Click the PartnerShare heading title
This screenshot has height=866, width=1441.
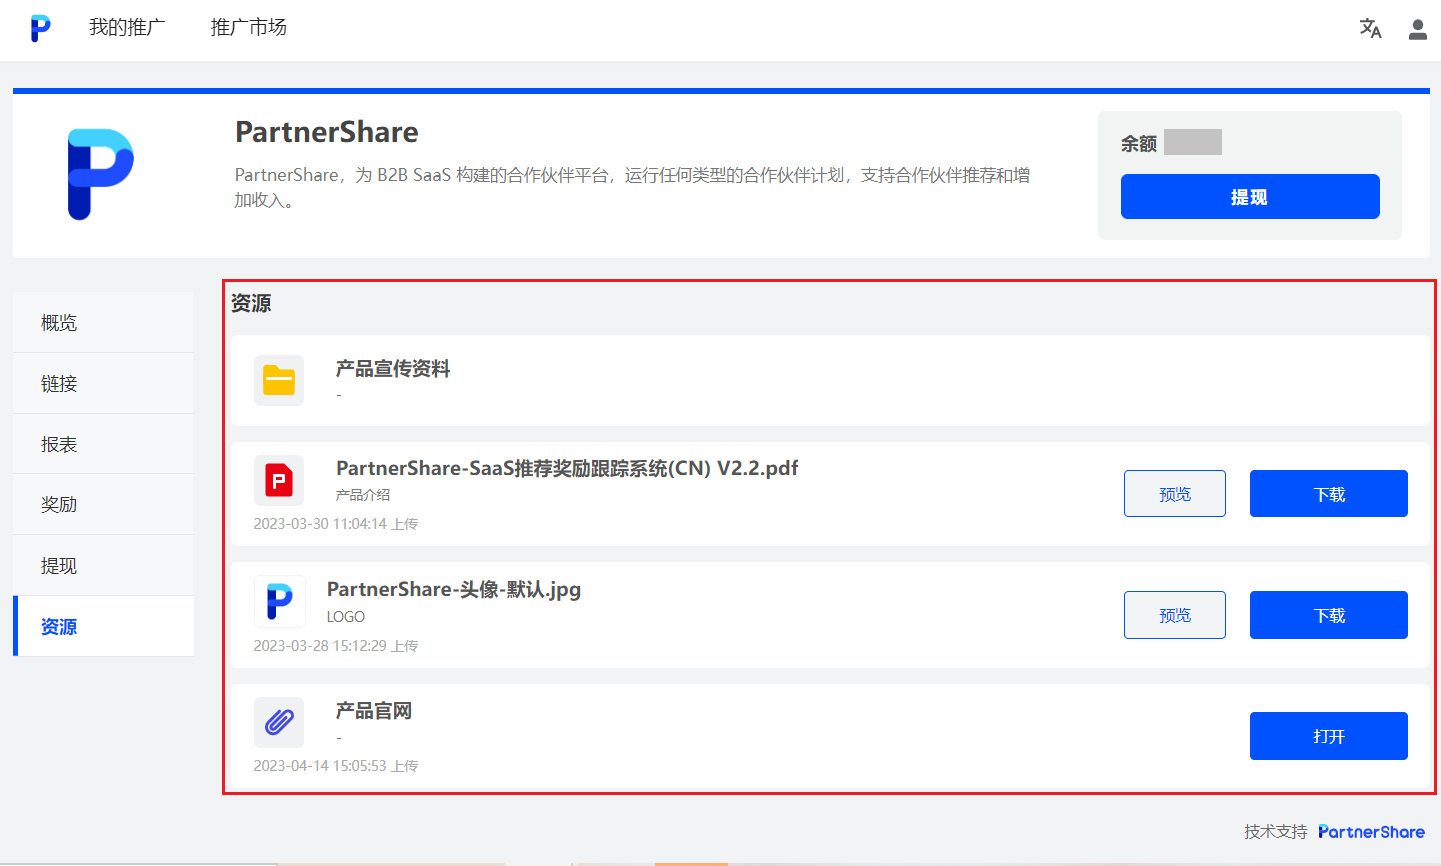tap(327, 132)
